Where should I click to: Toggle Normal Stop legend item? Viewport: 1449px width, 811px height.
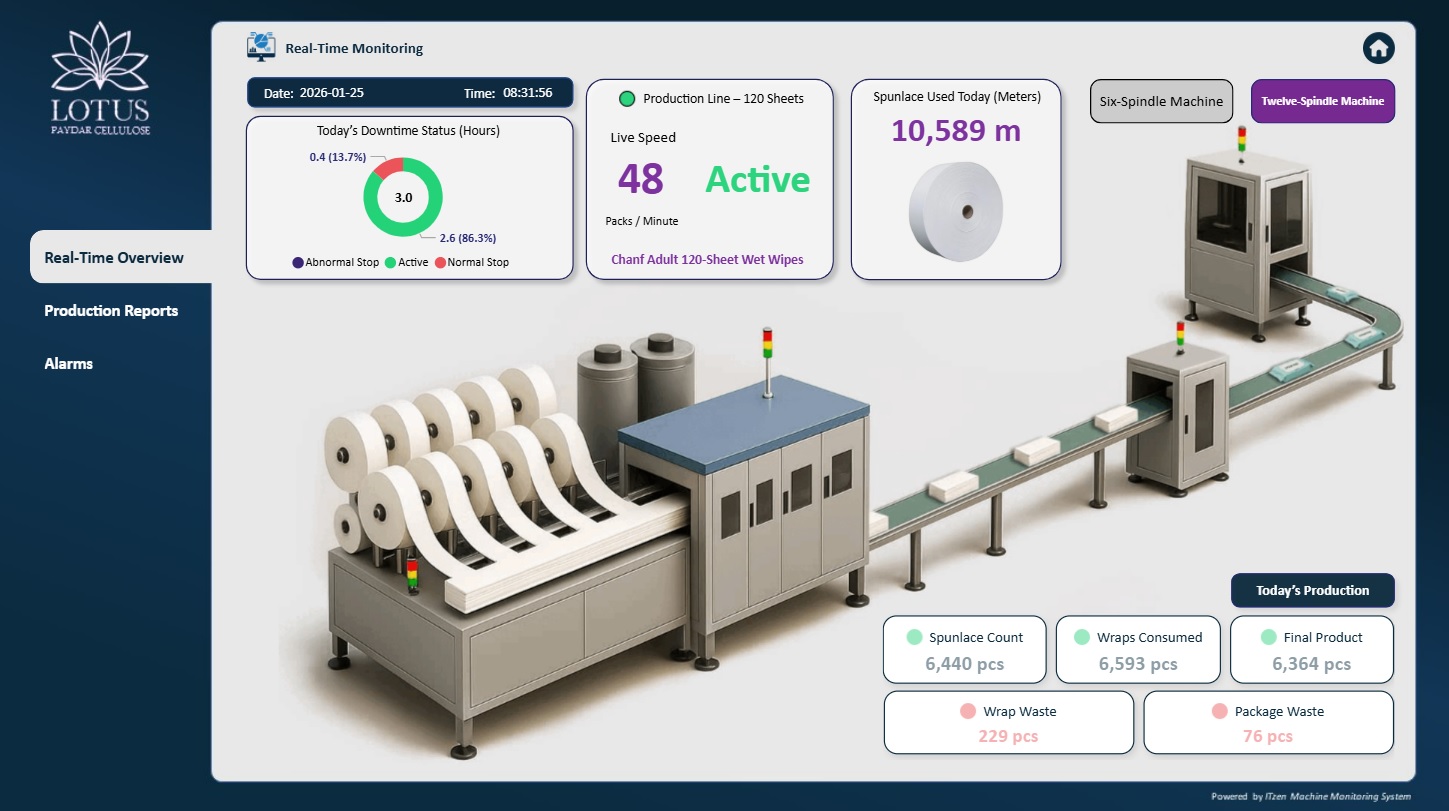470,262
